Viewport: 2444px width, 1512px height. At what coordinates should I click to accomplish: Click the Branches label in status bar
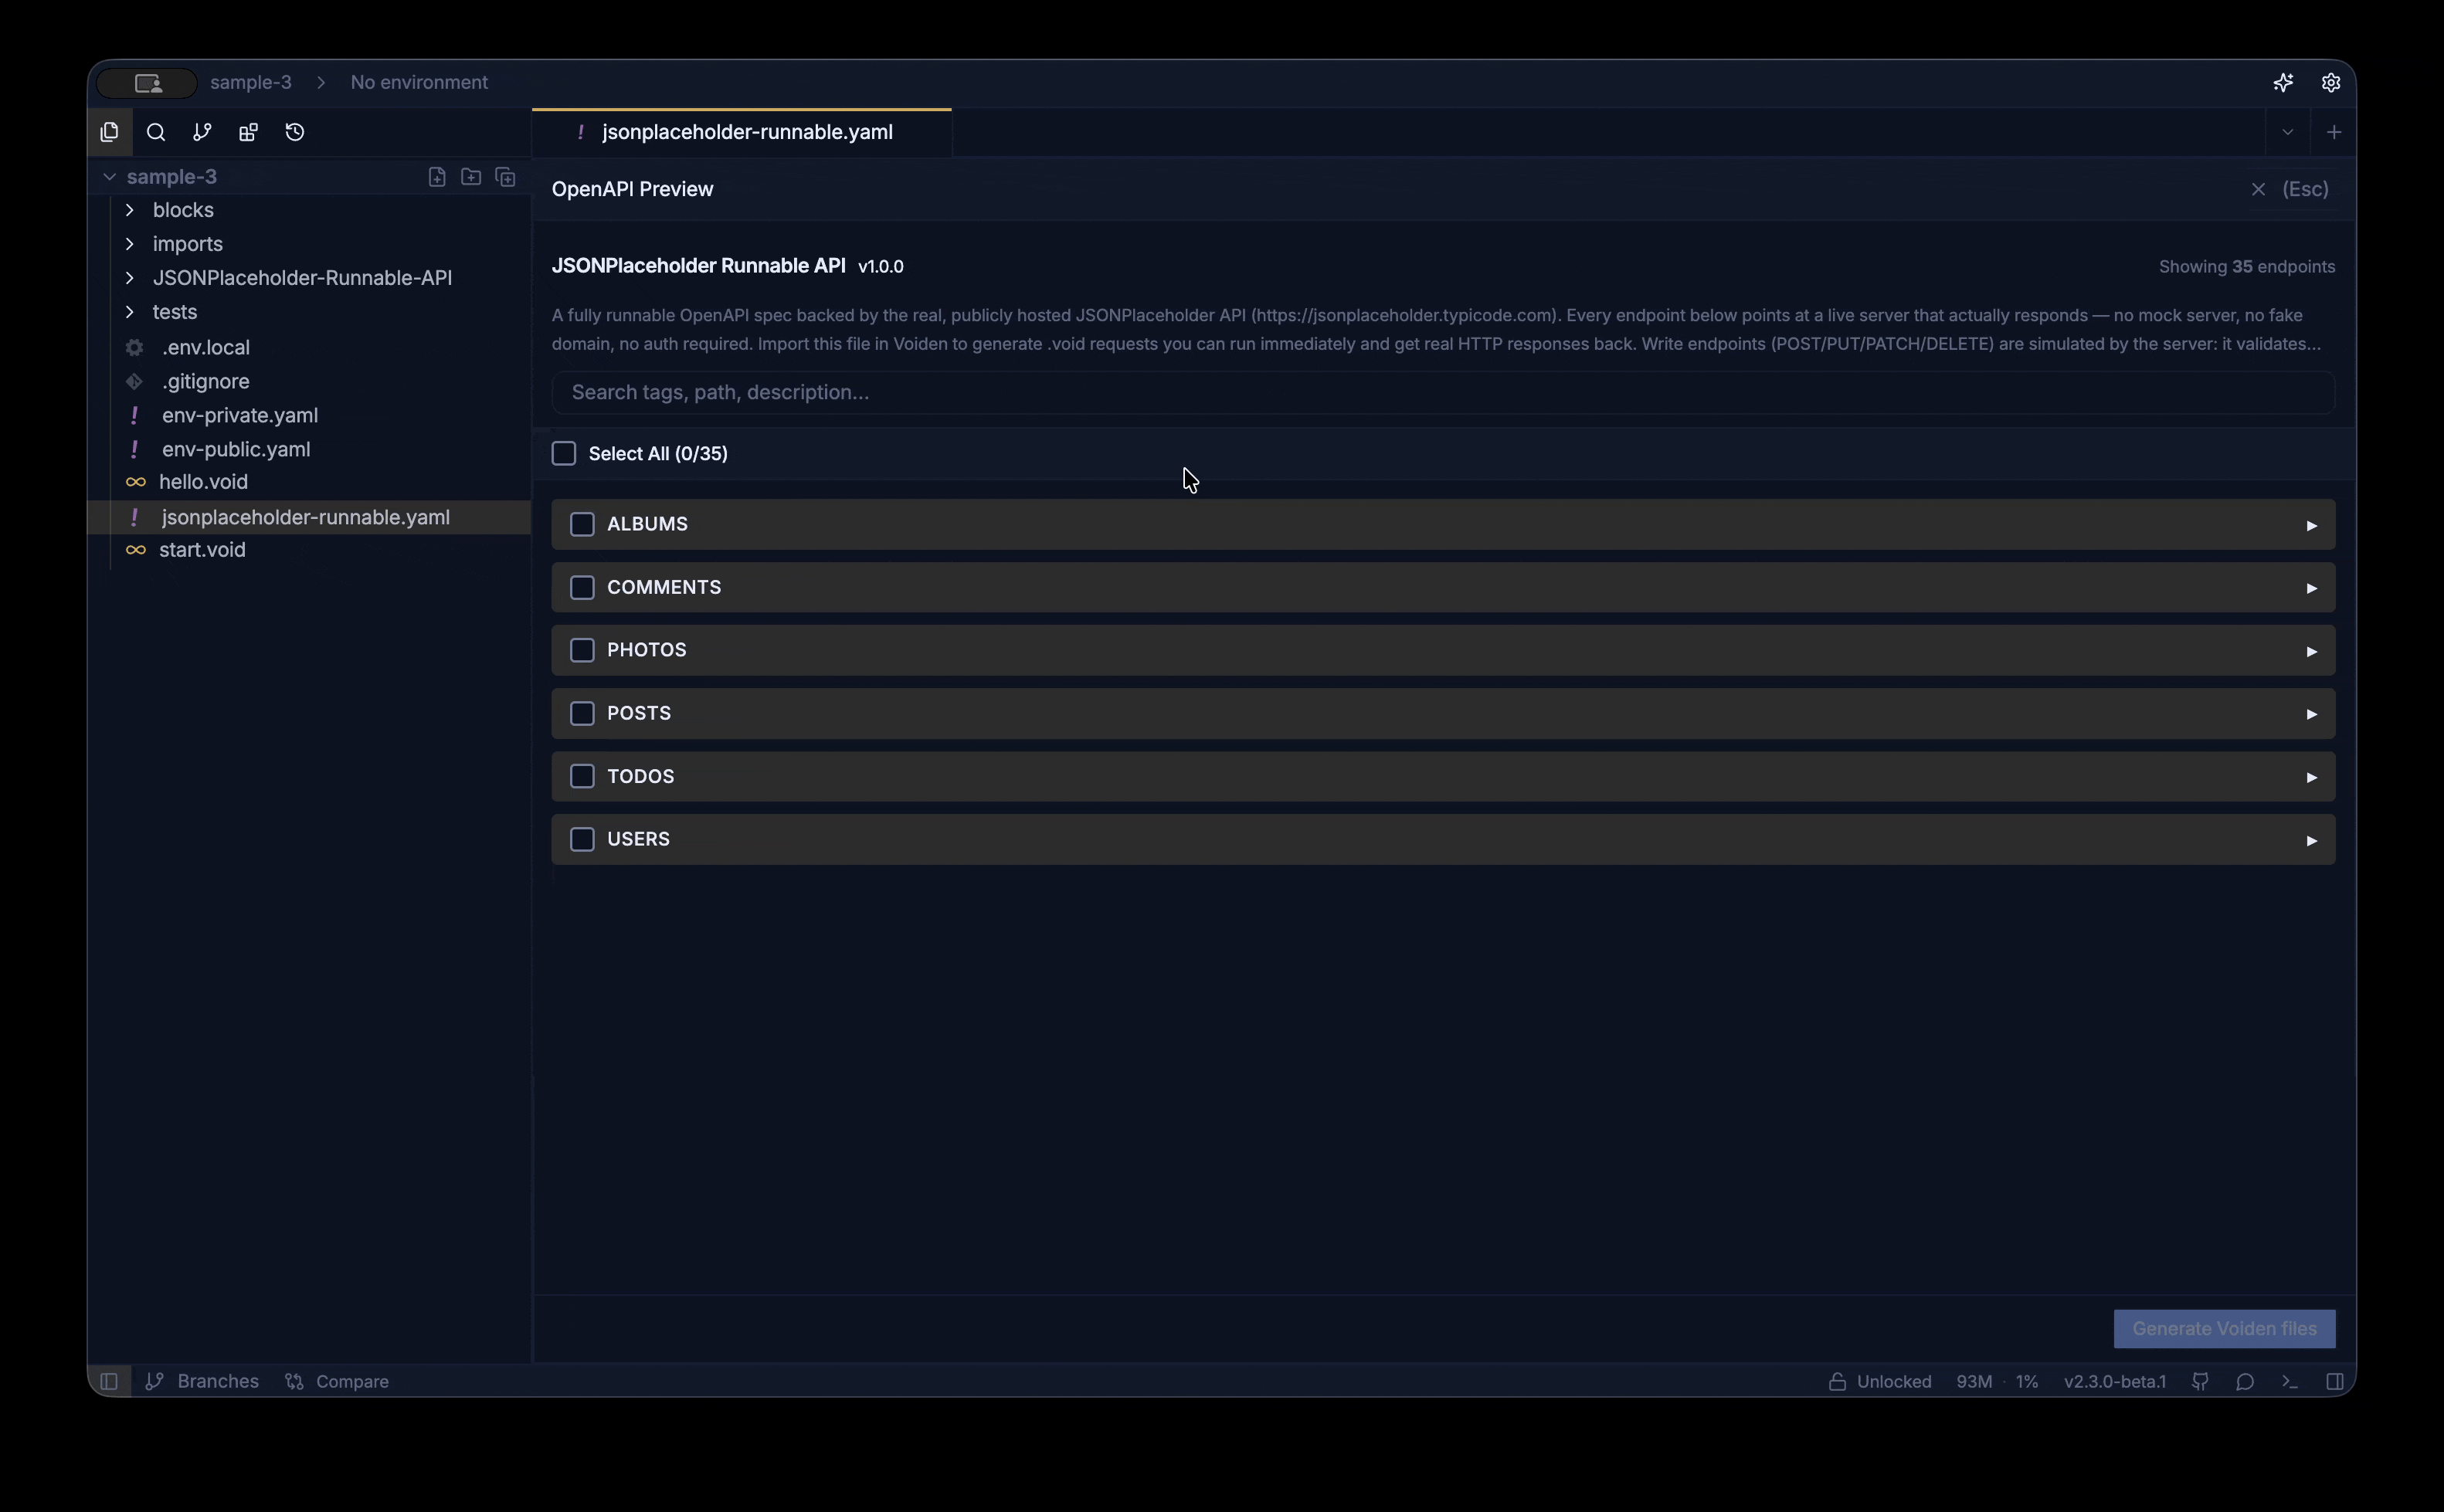click(x=218, y=1381)
